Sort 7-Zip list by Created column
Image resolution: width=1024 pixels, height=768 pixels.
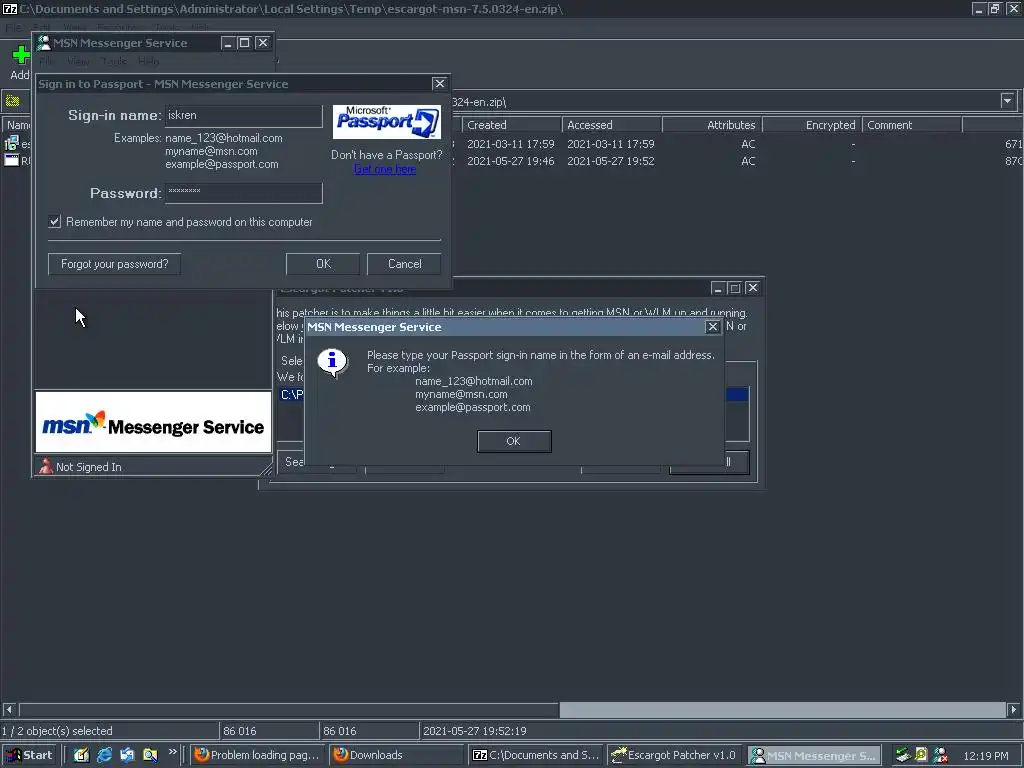click(511, 125)
